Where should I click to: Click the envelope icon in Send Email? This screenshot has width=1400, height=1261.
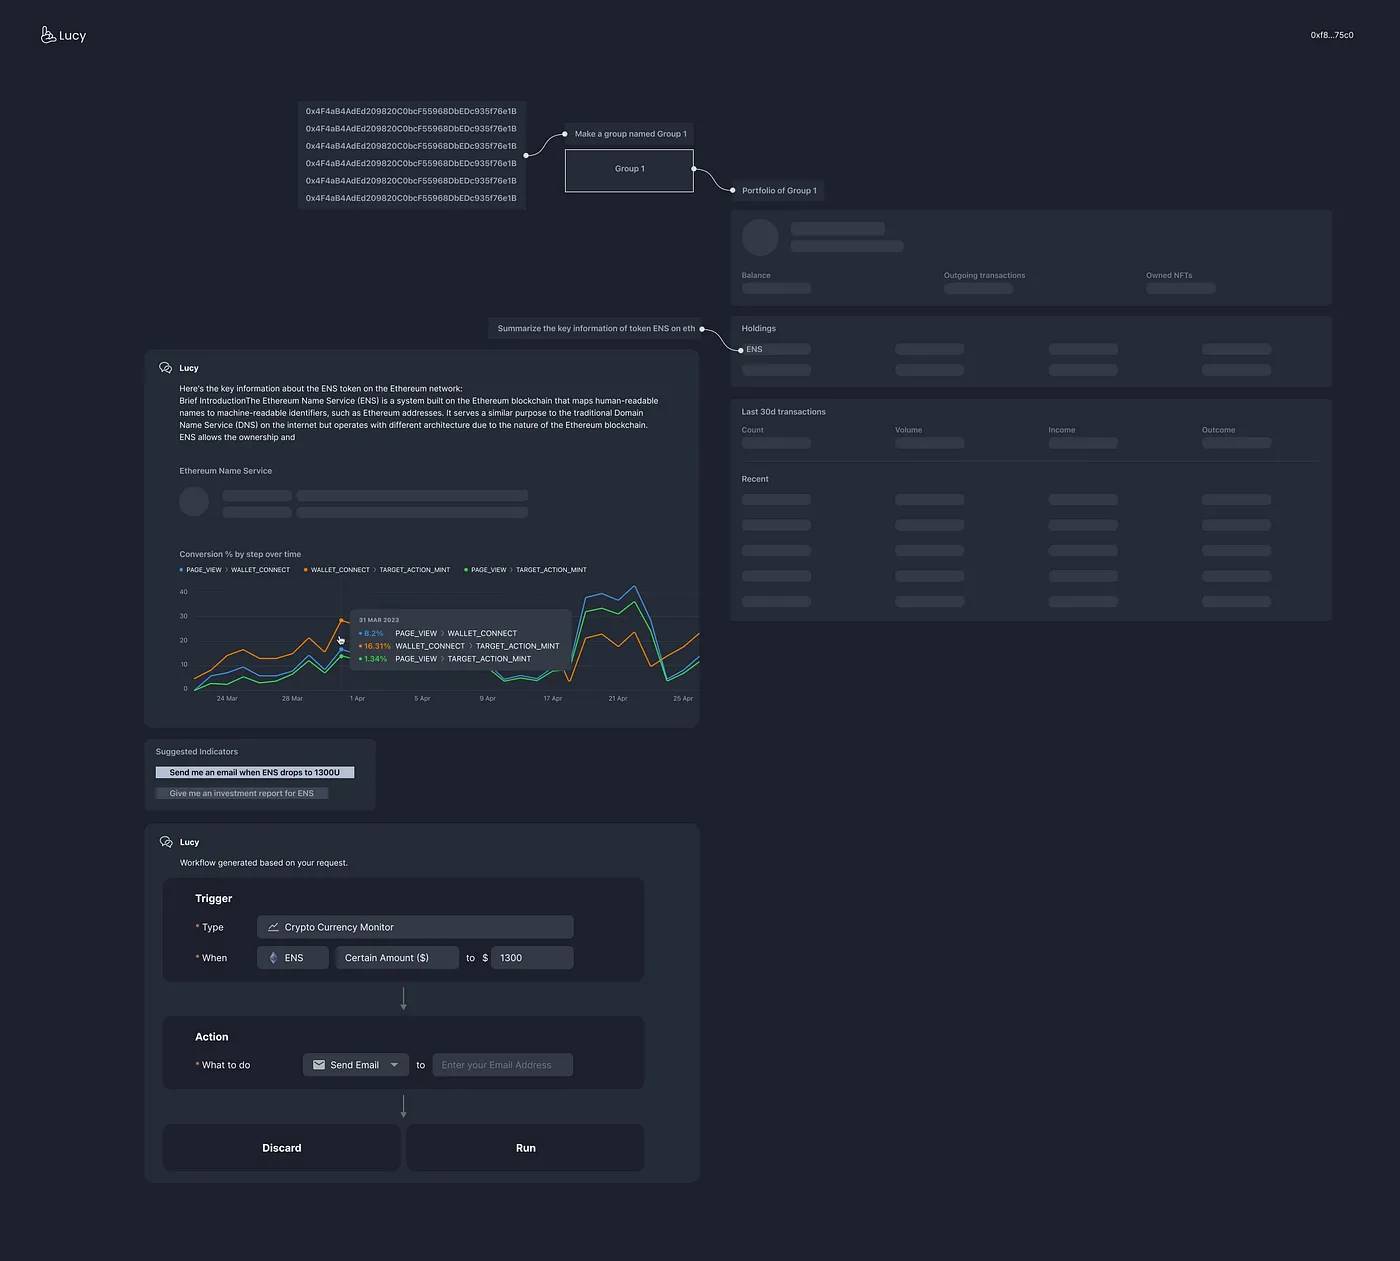(x=319, y=1065)
